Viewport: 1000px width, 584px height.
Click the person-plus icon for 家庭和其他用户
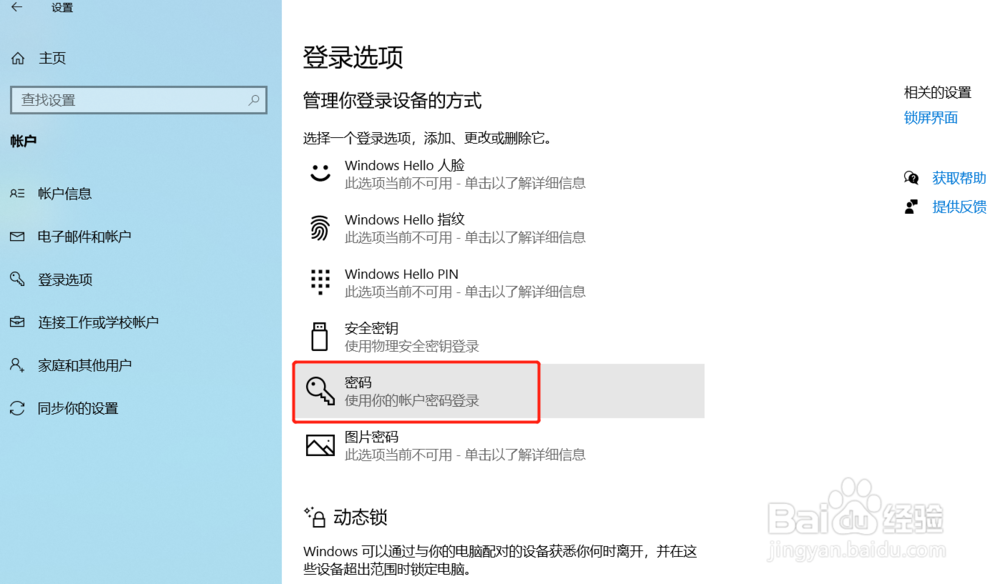[x=17, y=365]
